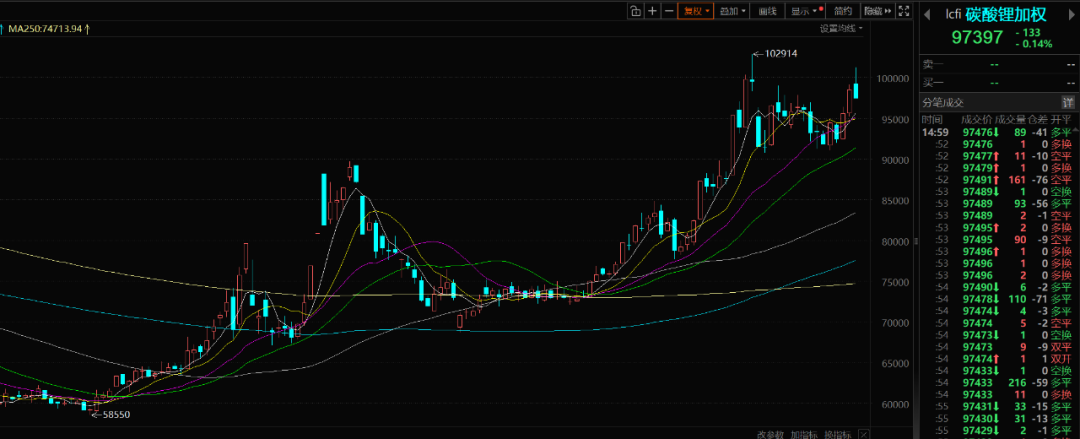The width and height of the screenshot is (1080, 439).
Task: Toggle 简约 simple mode
Action: point(843,11)
